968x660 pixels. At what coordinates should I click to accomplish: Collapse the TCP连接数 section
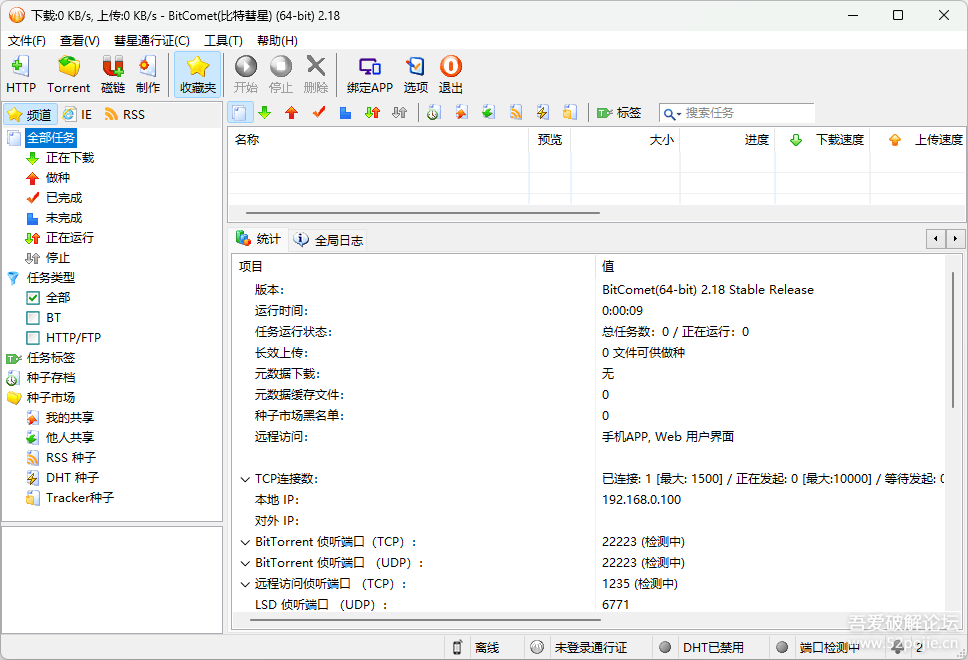[x=245, y=478]
